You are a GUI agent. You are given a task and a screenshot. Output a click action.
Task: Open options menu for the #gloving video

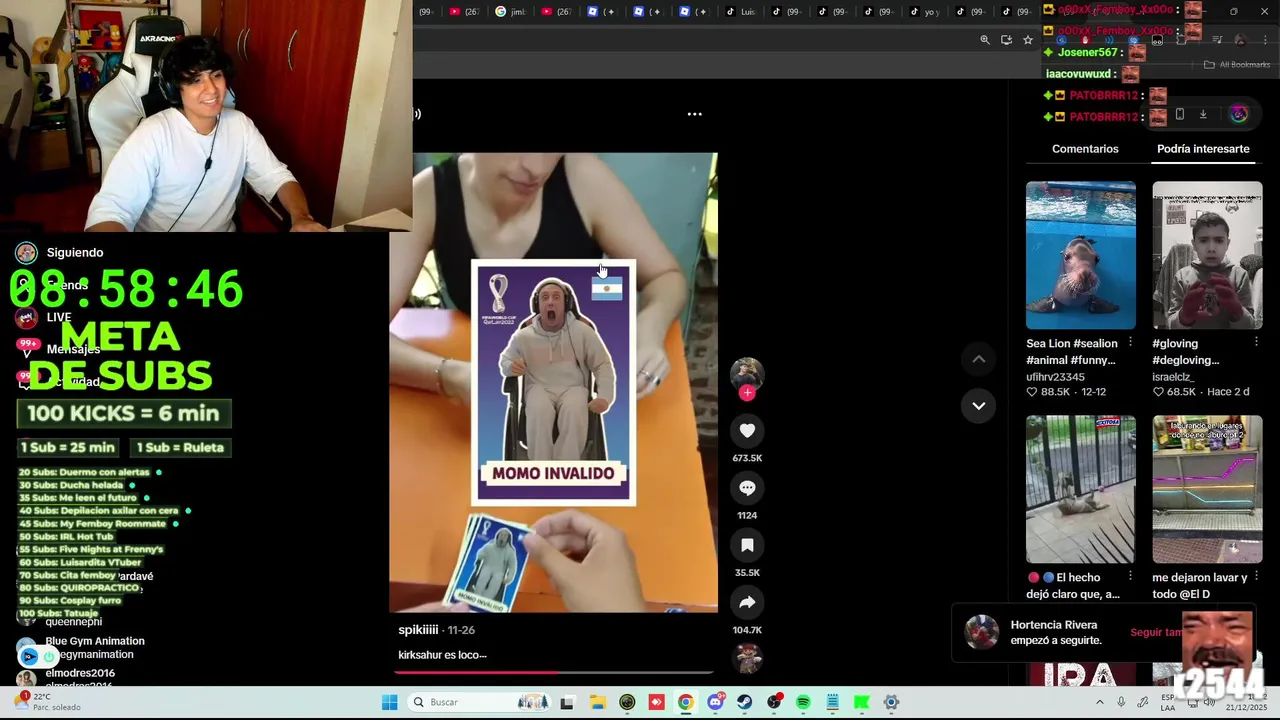point(1257,342)
